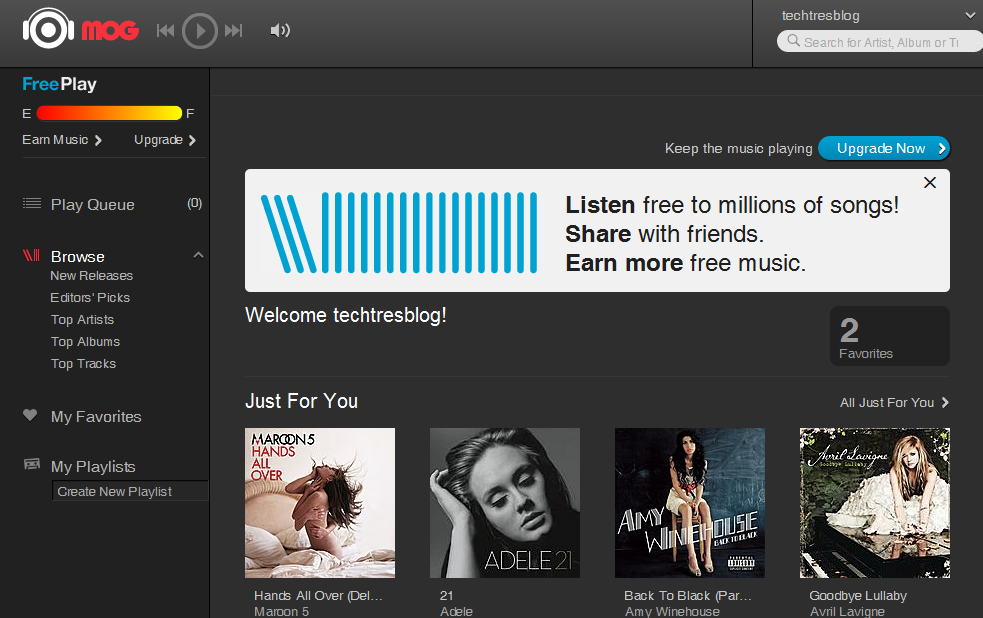Open My Favorites
This screenshot has width=983, height=618.
pos(96,417)
